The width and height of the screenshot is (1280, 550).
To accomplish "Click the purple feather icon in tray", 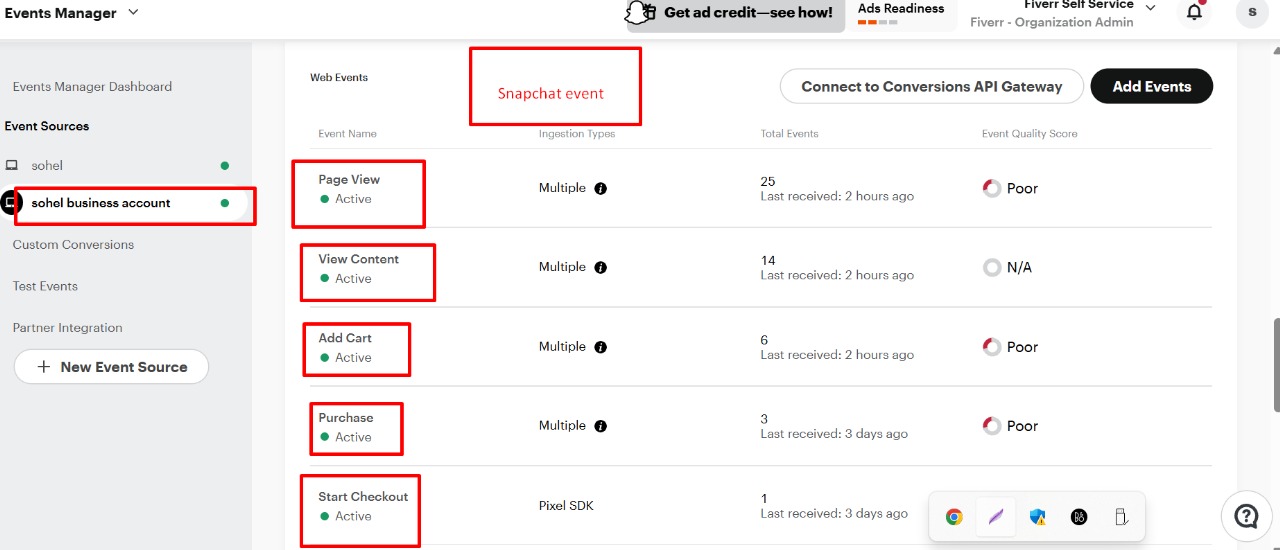I will tap(996, 517).
